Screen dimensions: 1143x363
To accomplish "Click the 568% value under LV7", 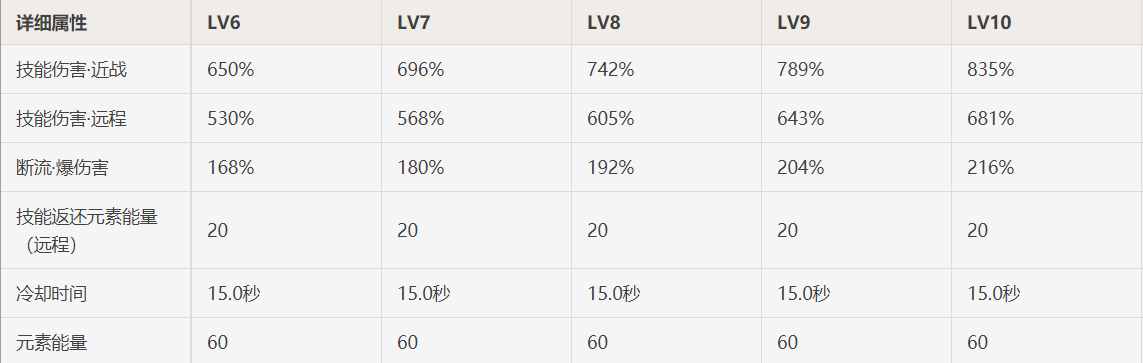I will (x=421, y=118).
